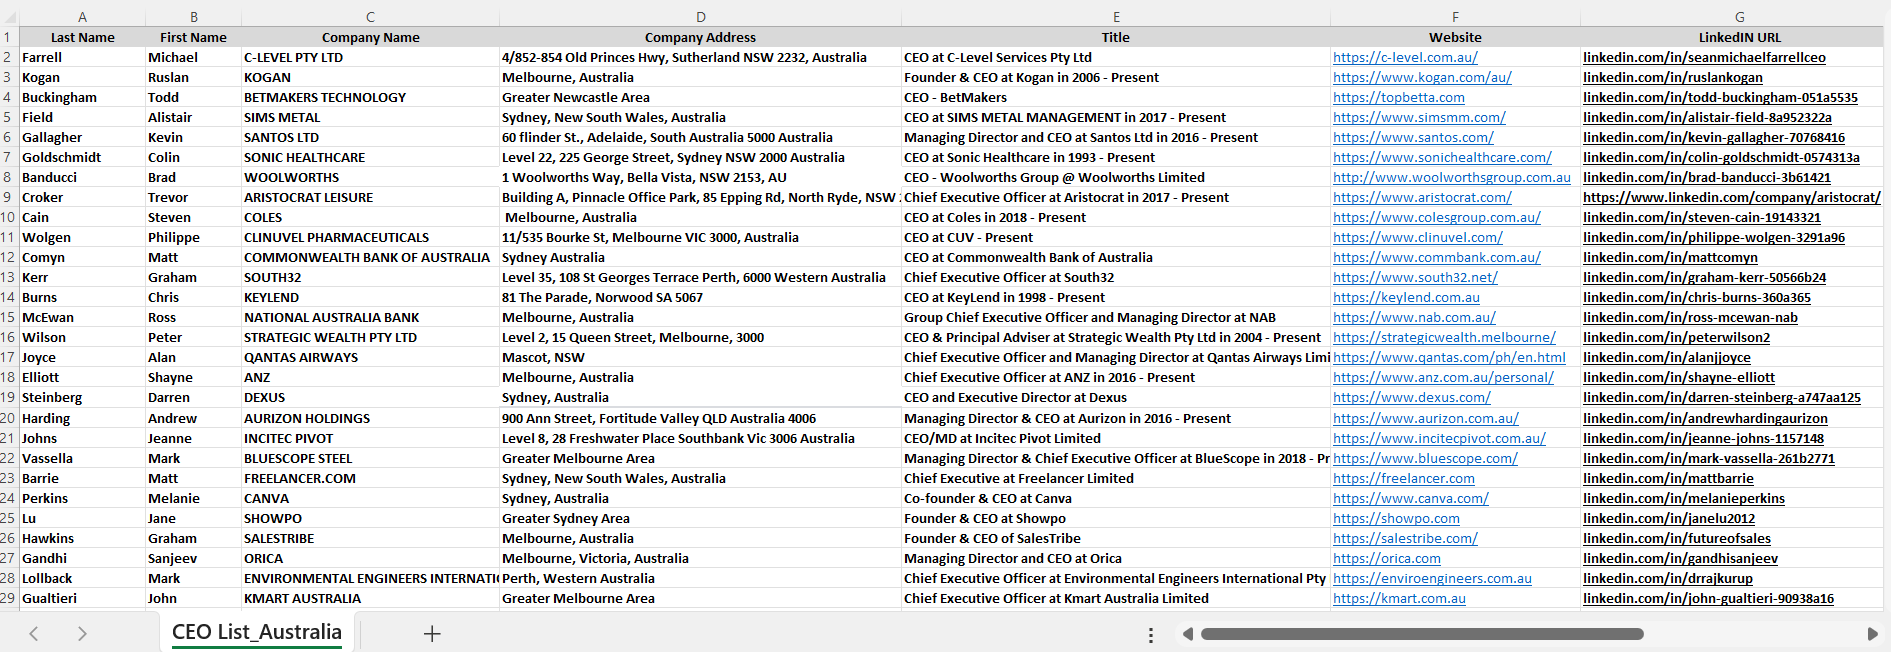1891x652 pixels.
Task: Add a new sheet with plus icon
Action: tap(432, 633)
